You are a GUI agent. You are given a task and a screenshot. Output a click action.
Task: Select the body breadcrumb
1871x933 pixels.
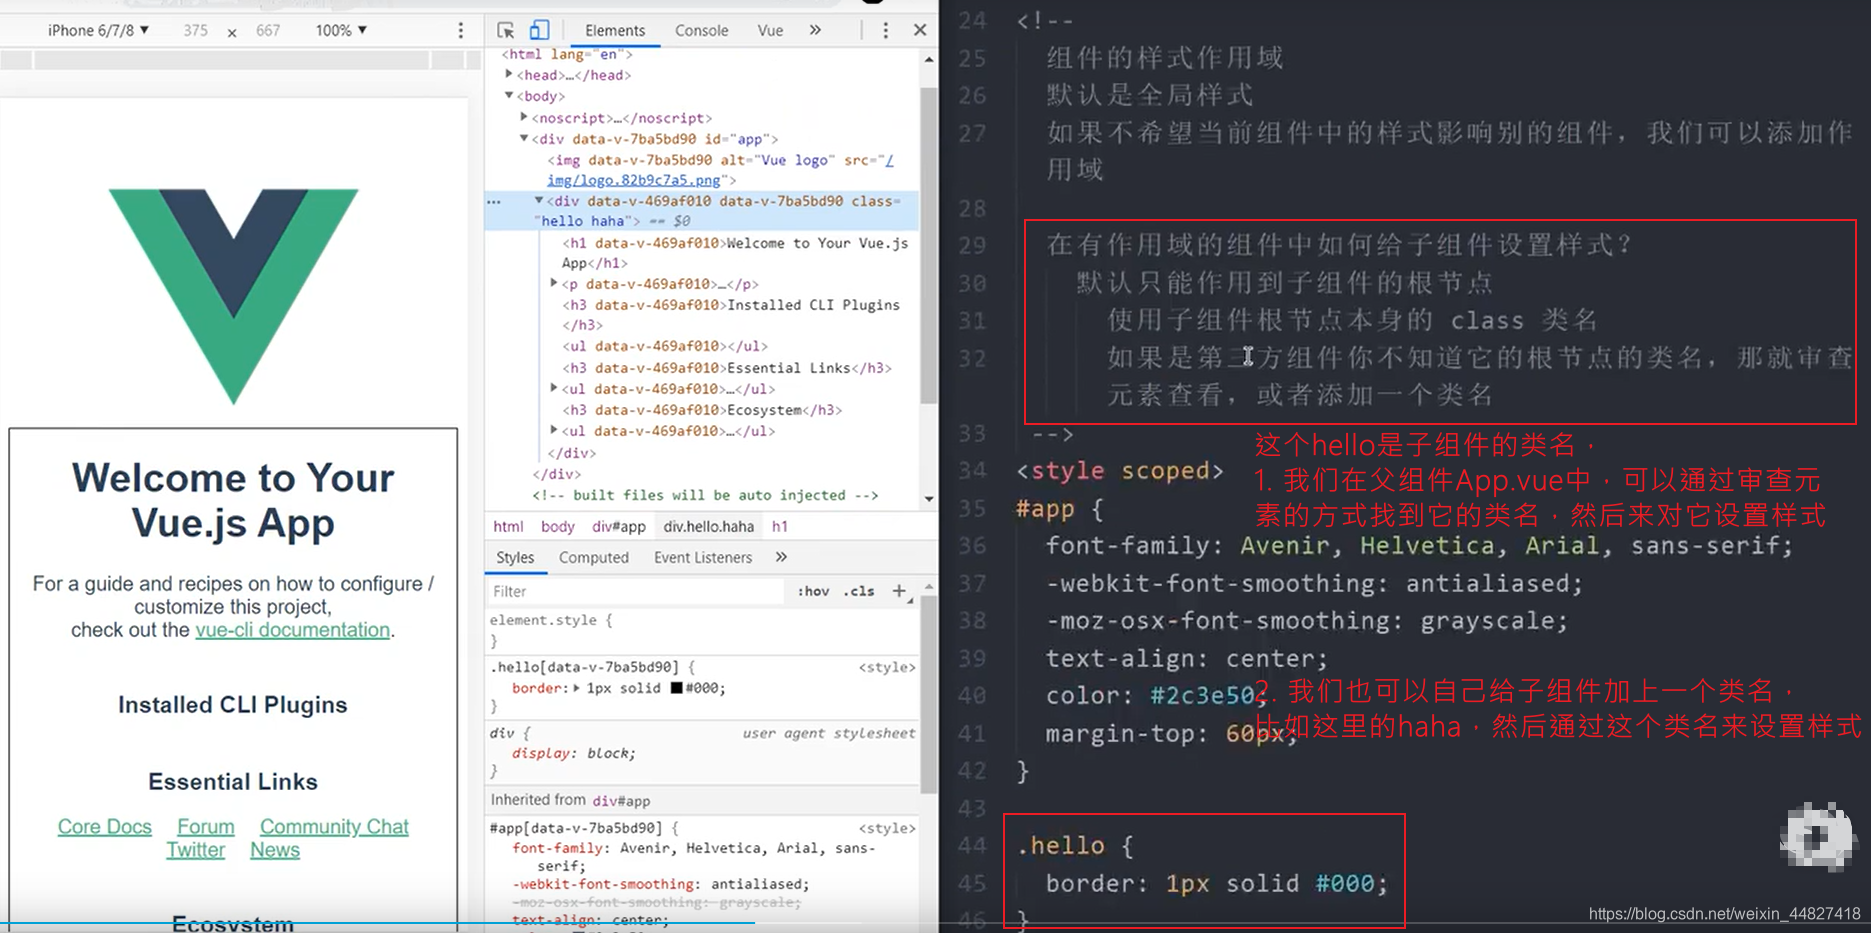[557, 527]
